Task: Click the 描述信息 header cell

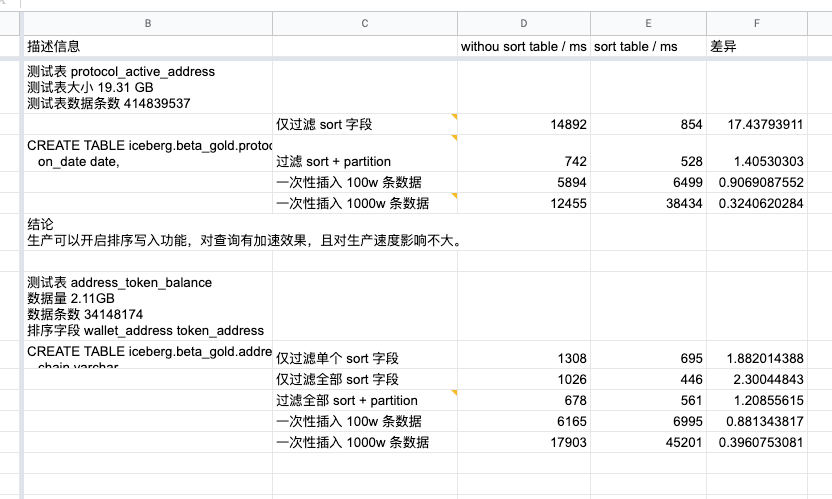Action: (x=148, y=46)
